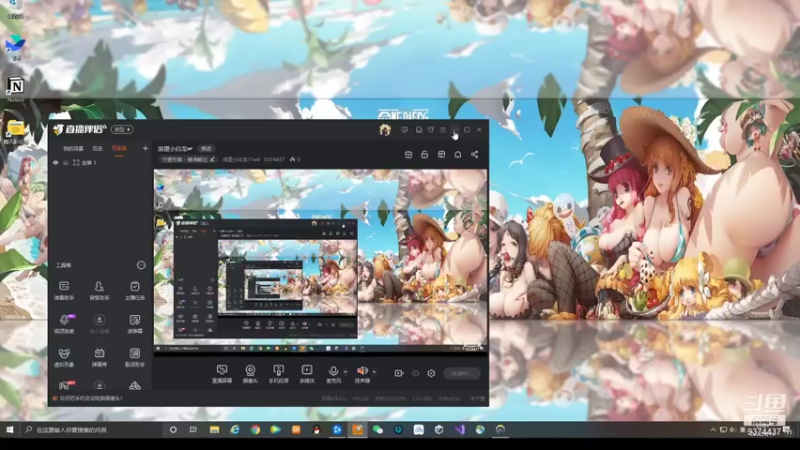
Task: Open the user avatar in title bar
Action: pyautogui.click(x=385, y=130)
